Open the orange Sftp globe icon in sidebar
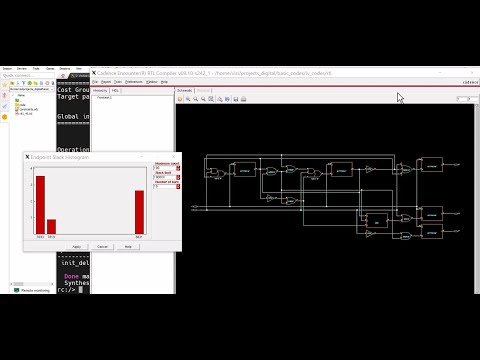The width and height of the screenshot is (480, 360). pyautogui.click(x=4, y=117)
